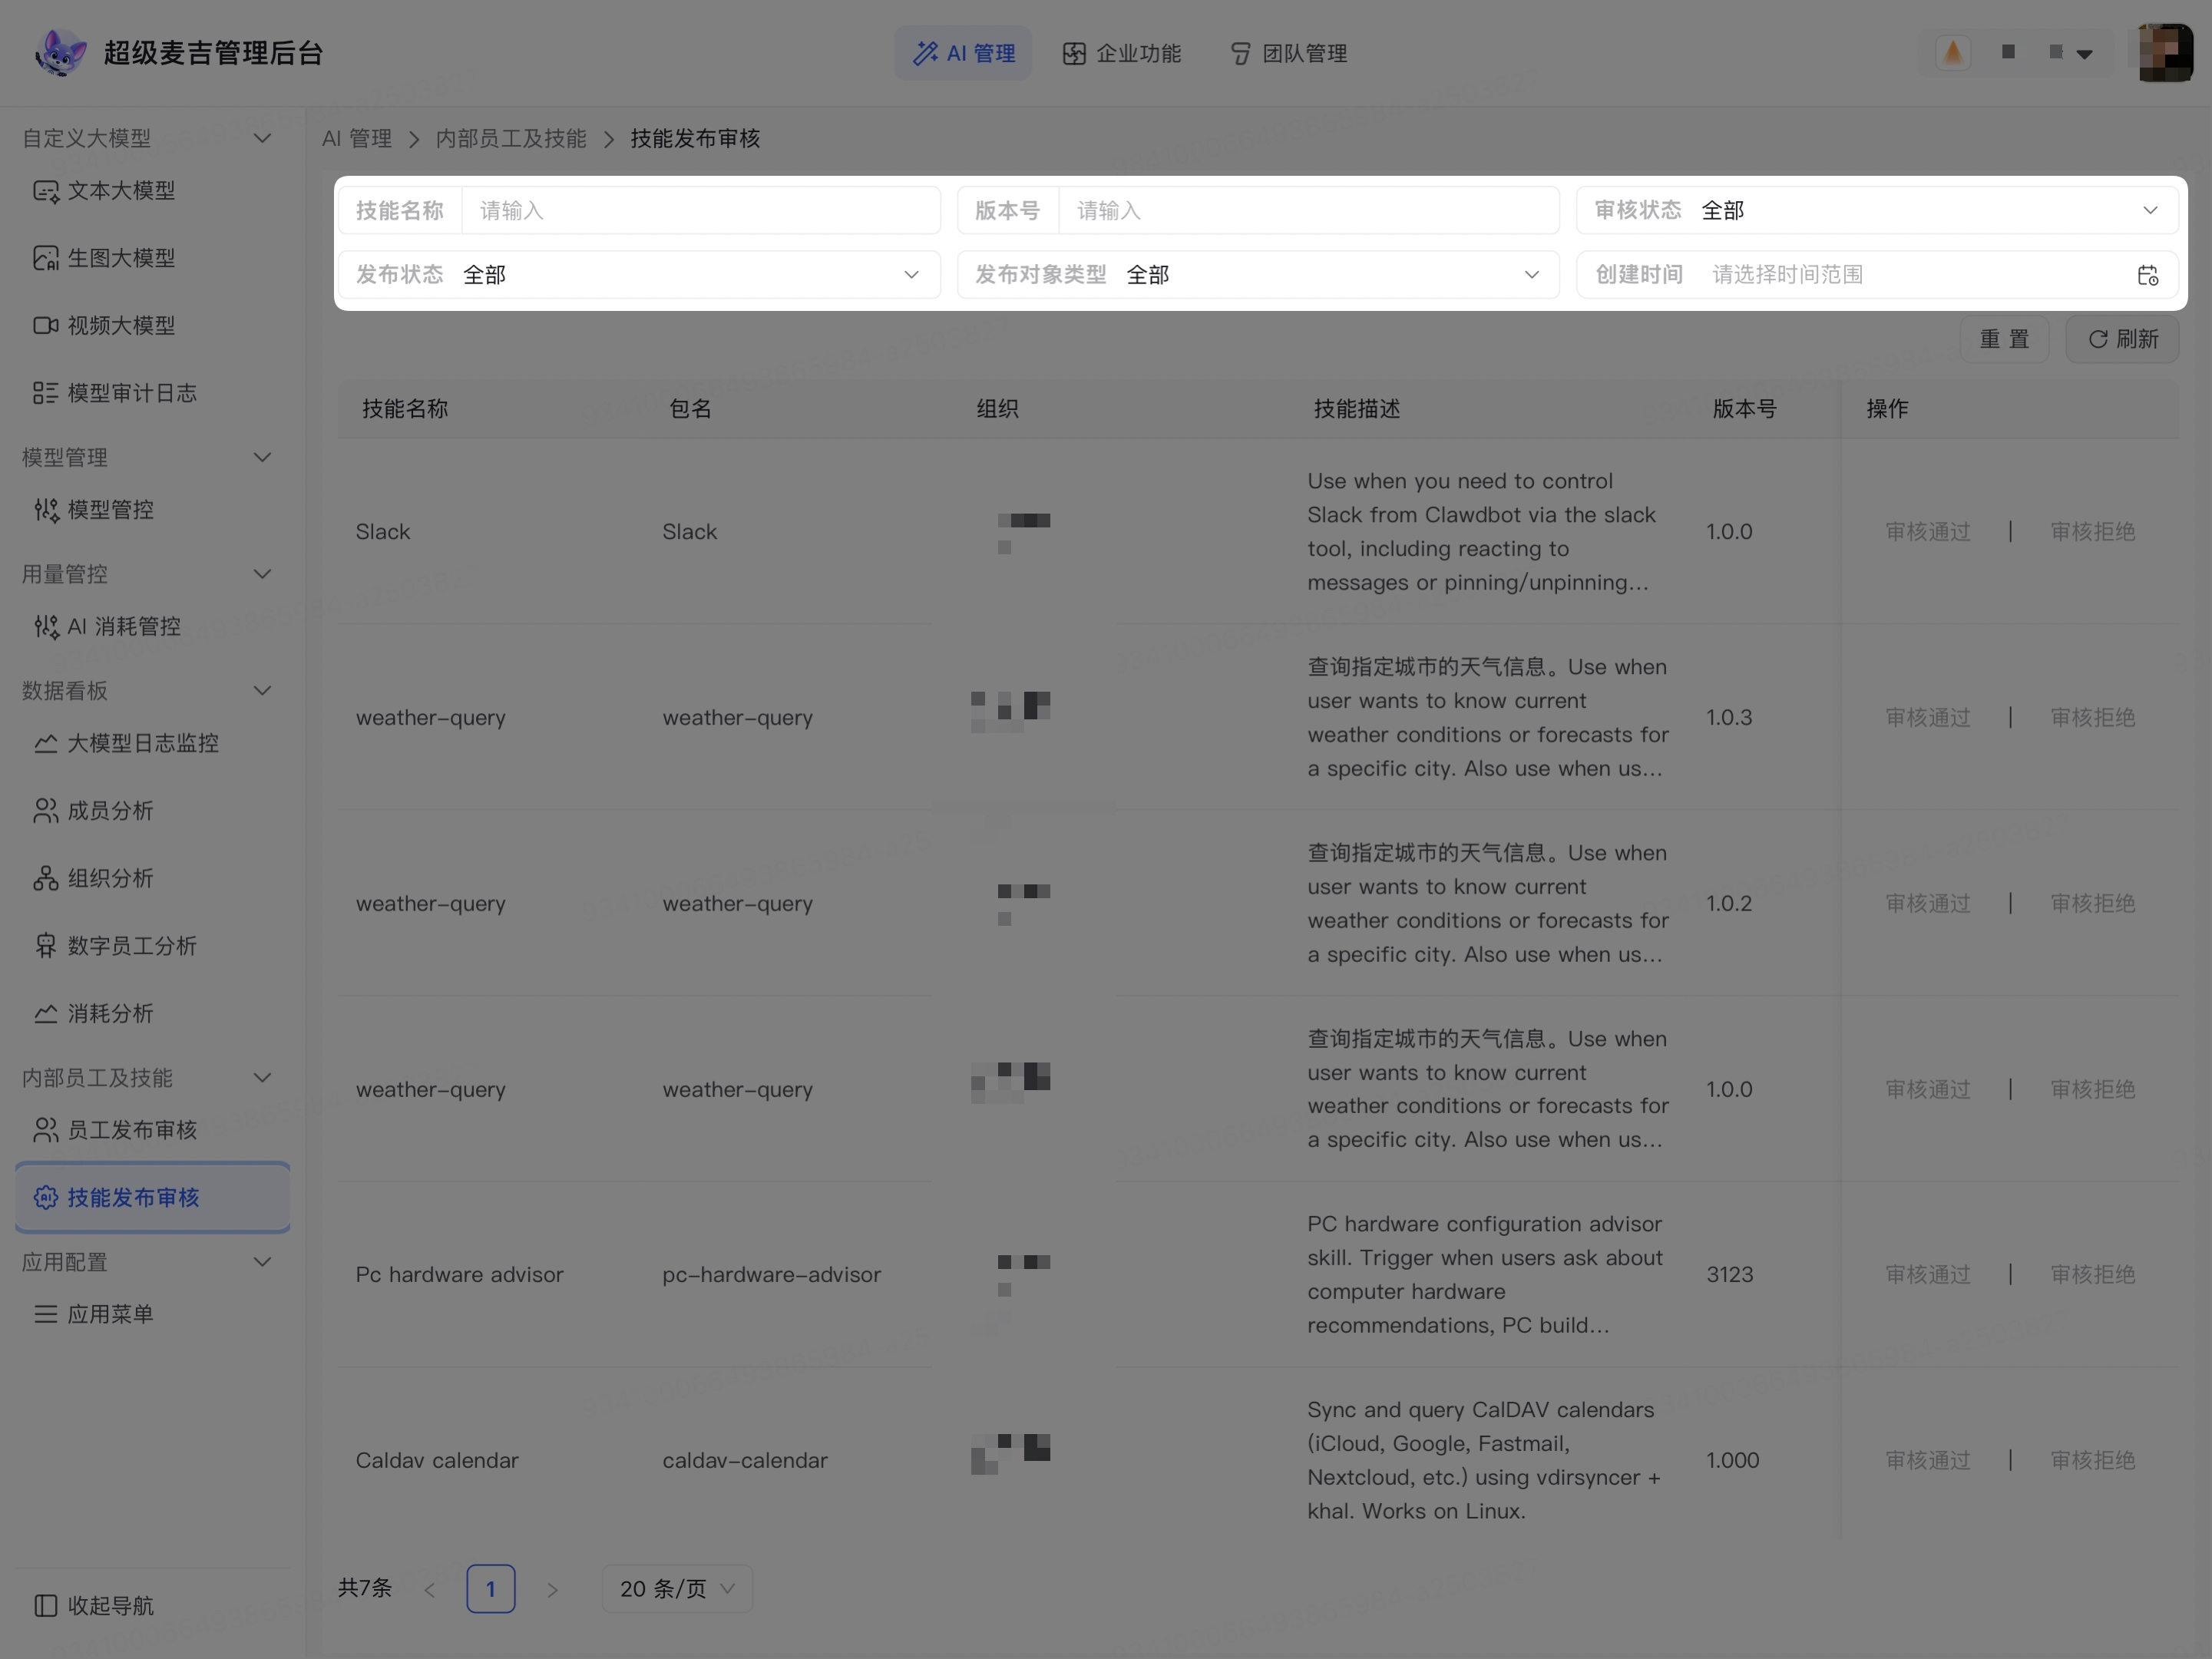
Task: Click 审核通过 for weather-query version 1.0.3
Action: (x=1928, y=717)
